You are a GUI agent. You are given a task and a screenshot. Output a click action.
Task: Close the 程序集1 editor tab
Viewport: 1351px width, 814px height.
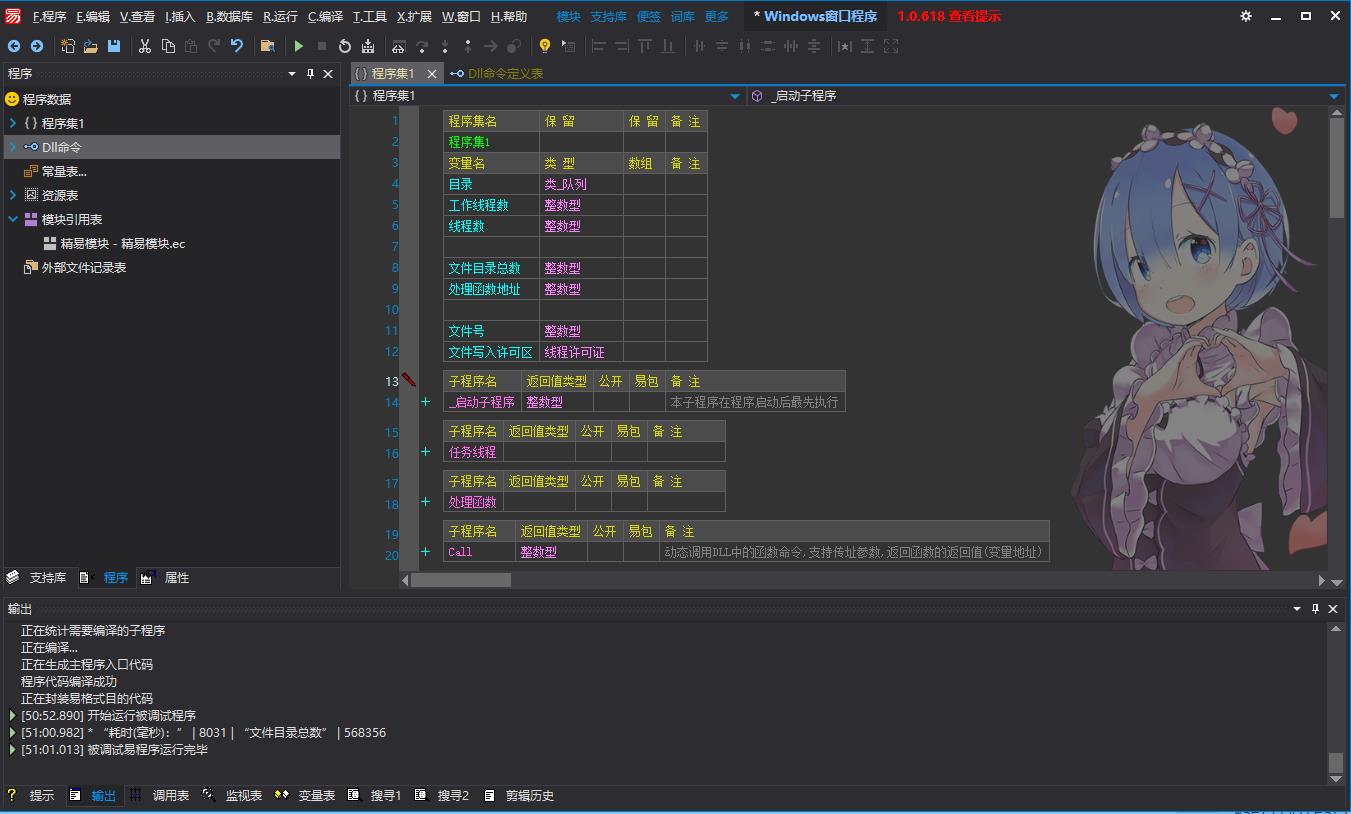point(432,74)
